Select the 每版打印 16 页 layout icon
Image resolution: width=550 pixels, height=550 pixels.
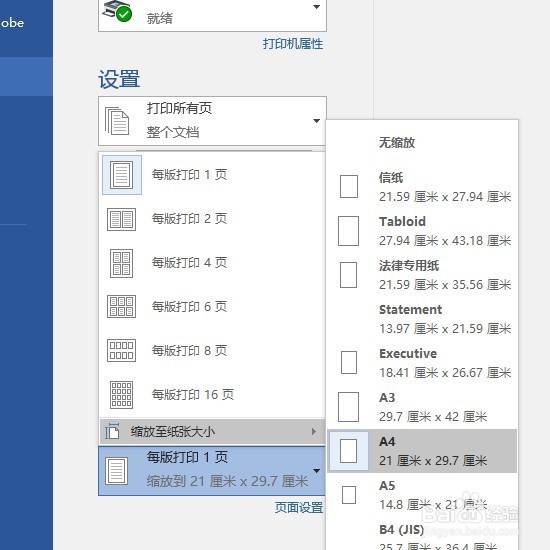click(x=121, y=395)
